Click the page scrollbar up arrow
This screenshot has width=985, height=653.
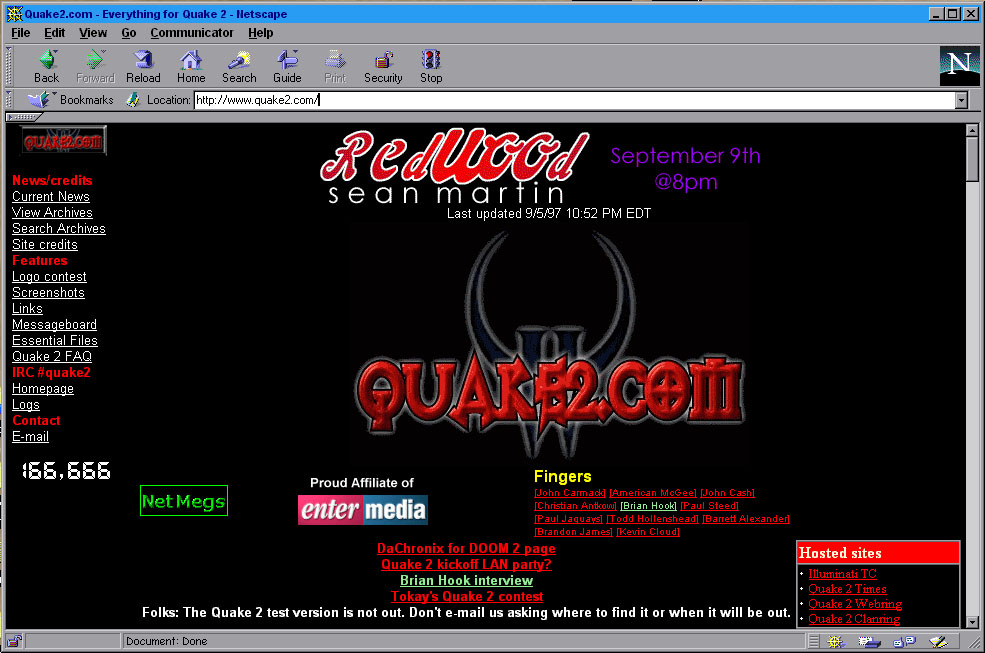(x=972, y=130)
